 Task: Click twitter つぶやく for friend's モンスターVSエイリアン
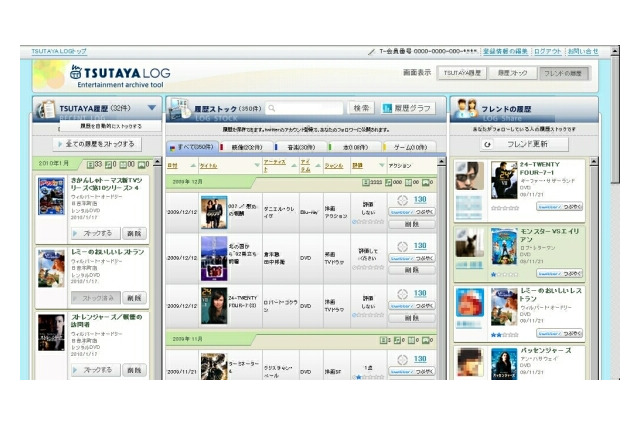[560, 274]
